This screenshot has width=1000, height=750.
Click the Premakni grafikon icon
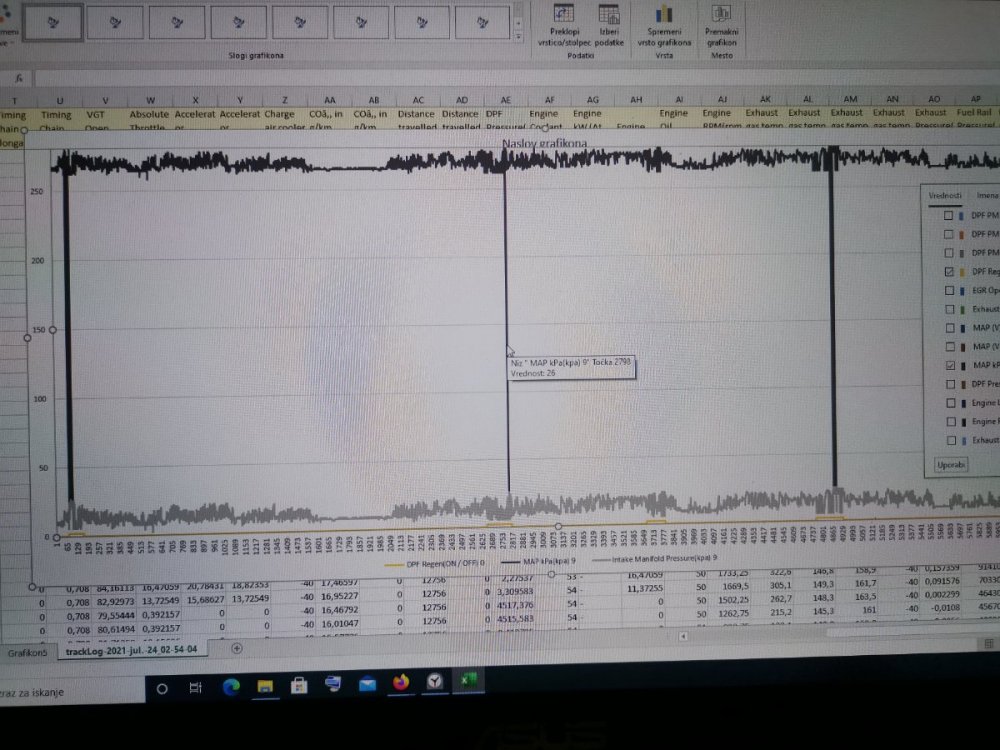pos(720,14)
